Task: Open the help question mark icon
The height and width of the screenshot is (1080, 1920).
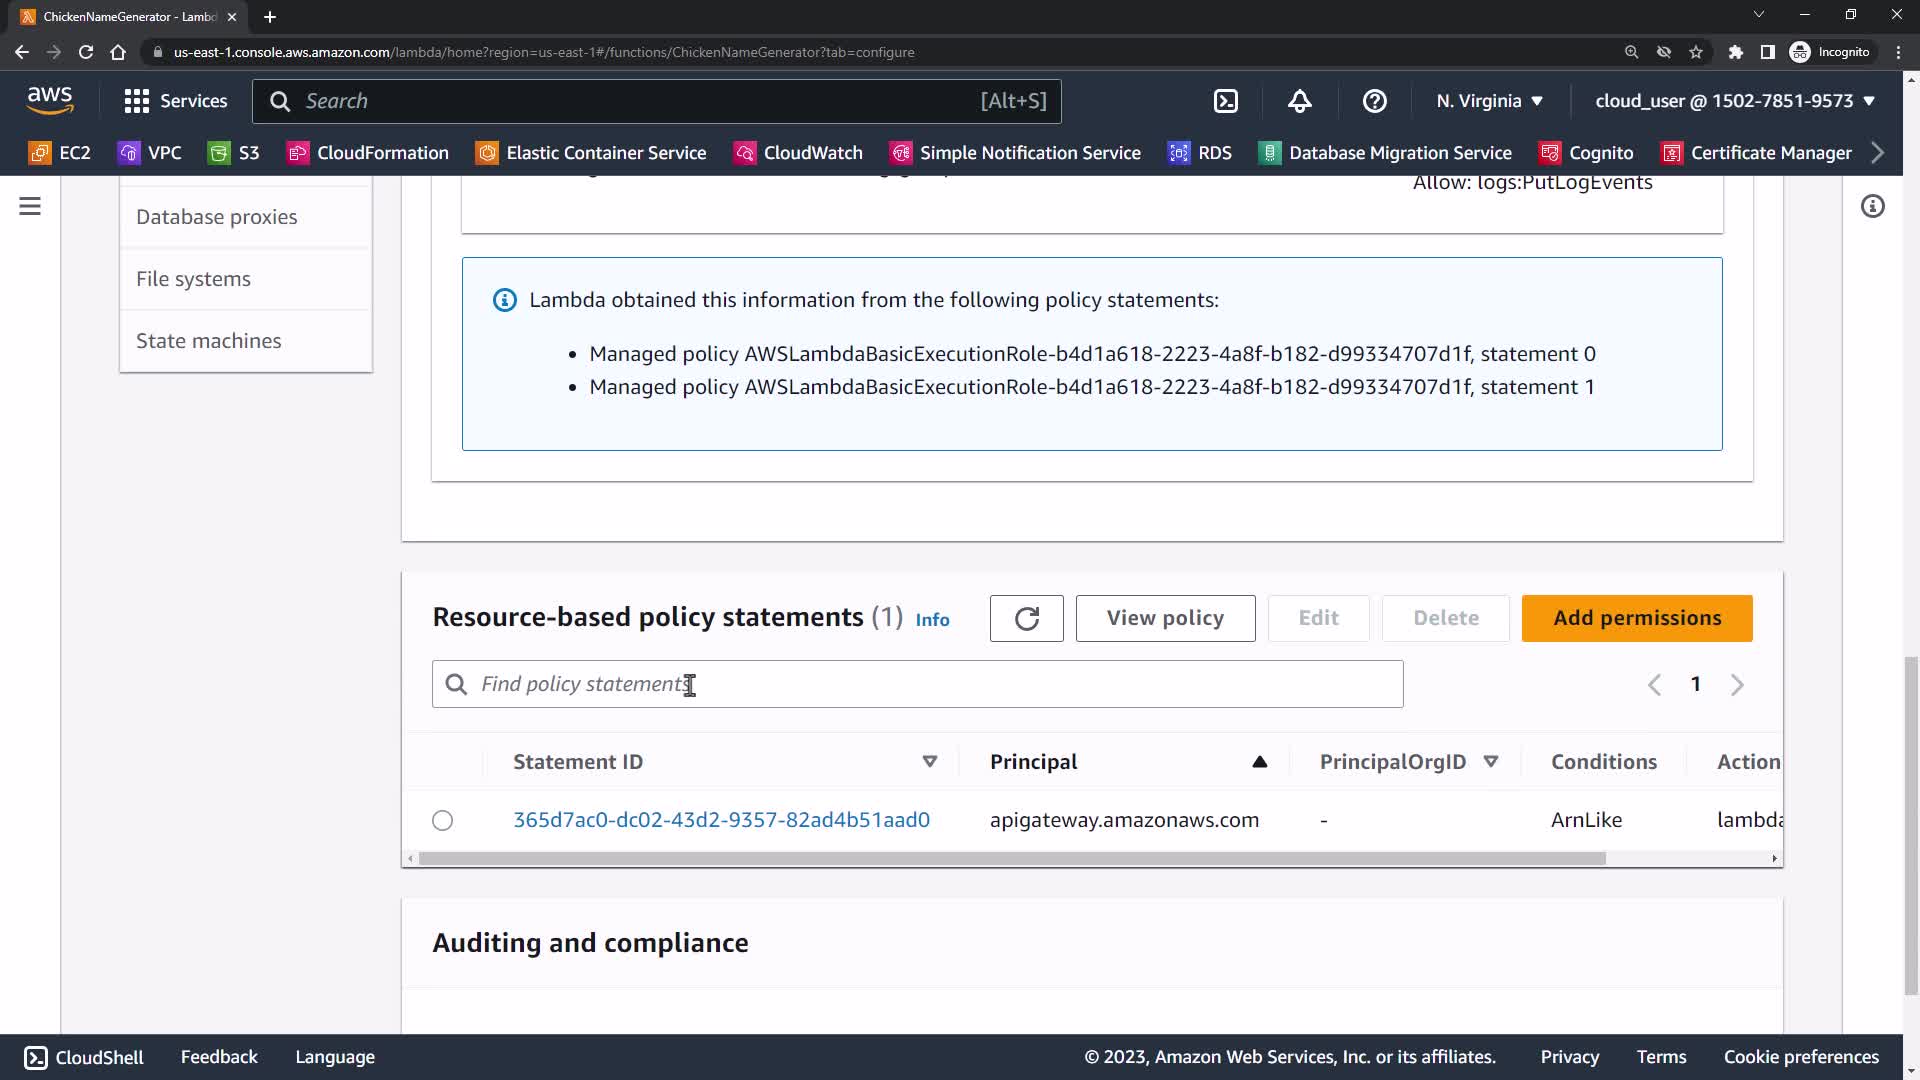Action: point(1374,101)
